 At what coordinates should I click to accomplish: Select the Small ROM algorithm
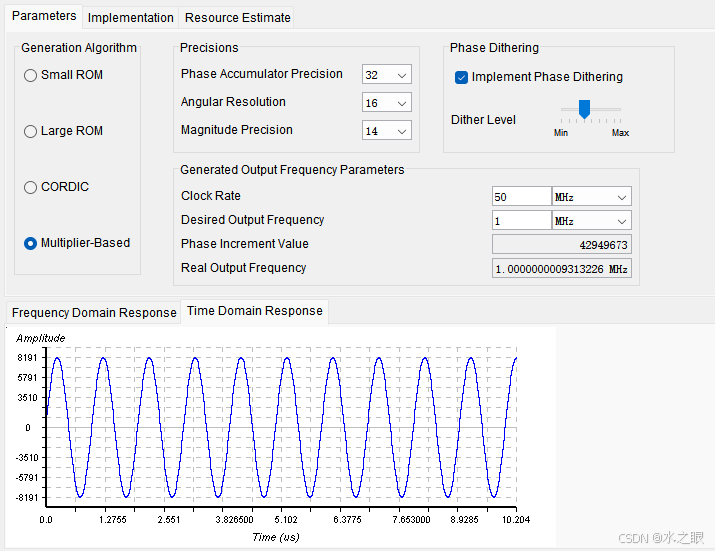63,75
